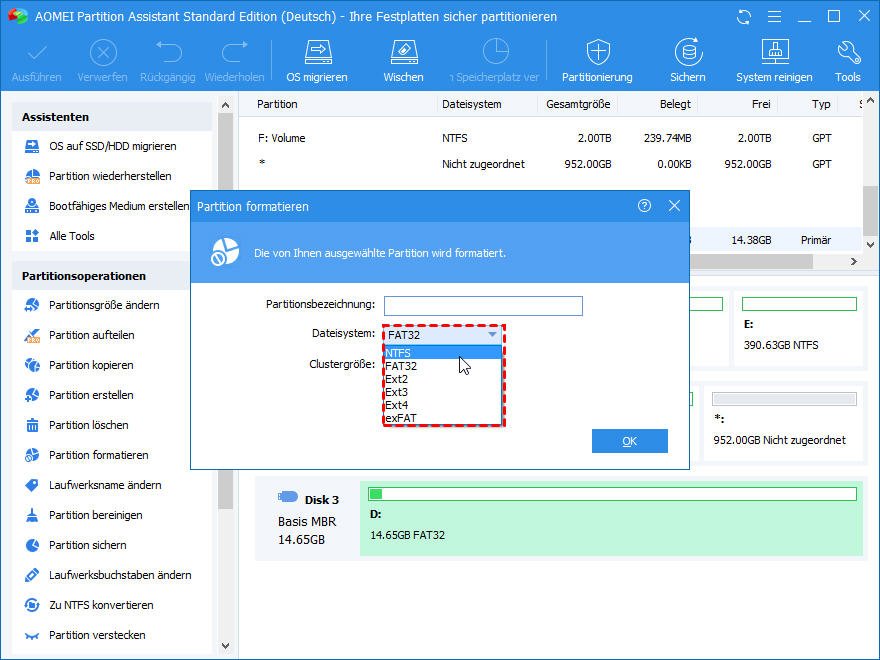Click the Frei column header
The width and height of the screenshot is (880, 660).
(761, 104)
